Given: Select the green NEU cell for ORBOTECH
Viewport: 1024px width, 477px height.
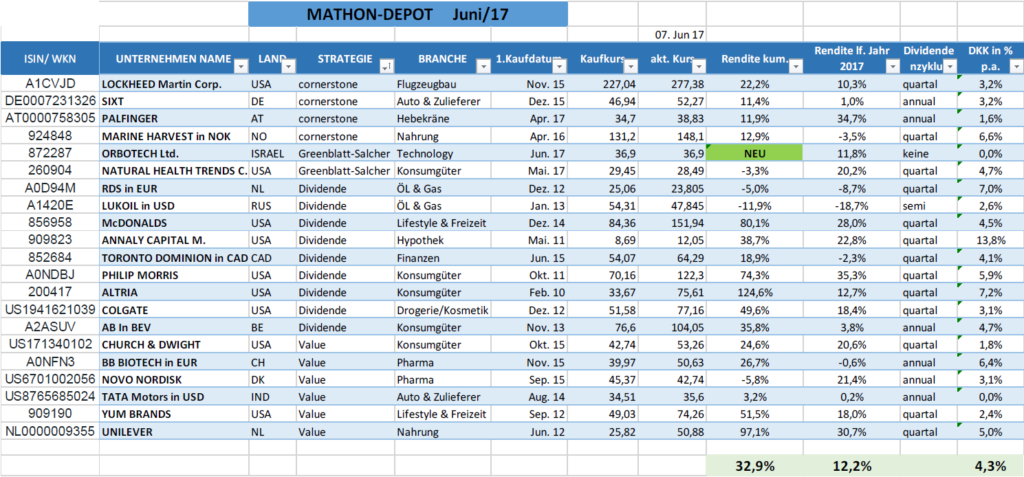Looking at the screenshot, I should coord(754,153).
